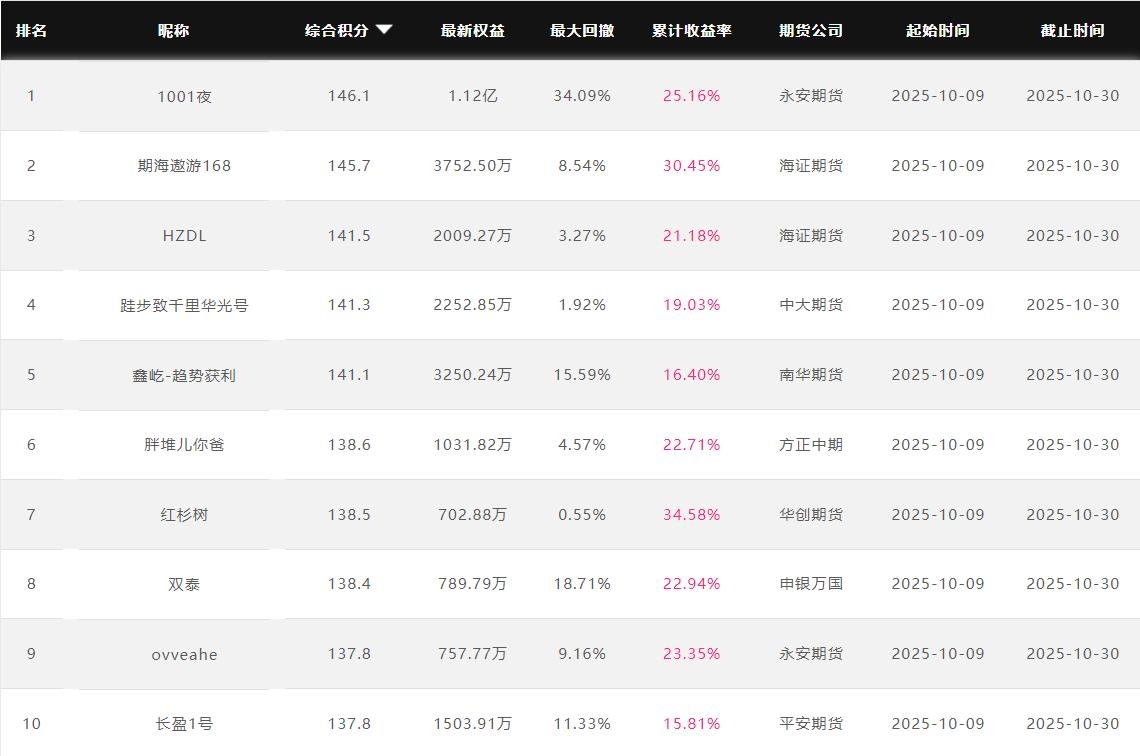Sort by 最大回撤 column header
Screen dimensions: 1140x756
(582, 30)
